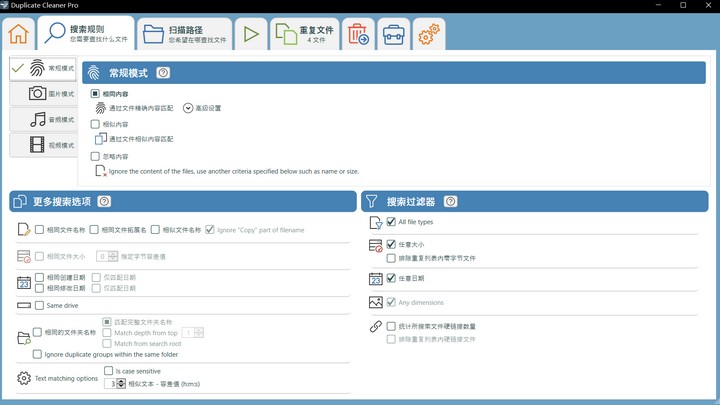This screenshot has width=720, height=405.
Task: Open the toolbox briefcase icon
Action: [393, 35]
